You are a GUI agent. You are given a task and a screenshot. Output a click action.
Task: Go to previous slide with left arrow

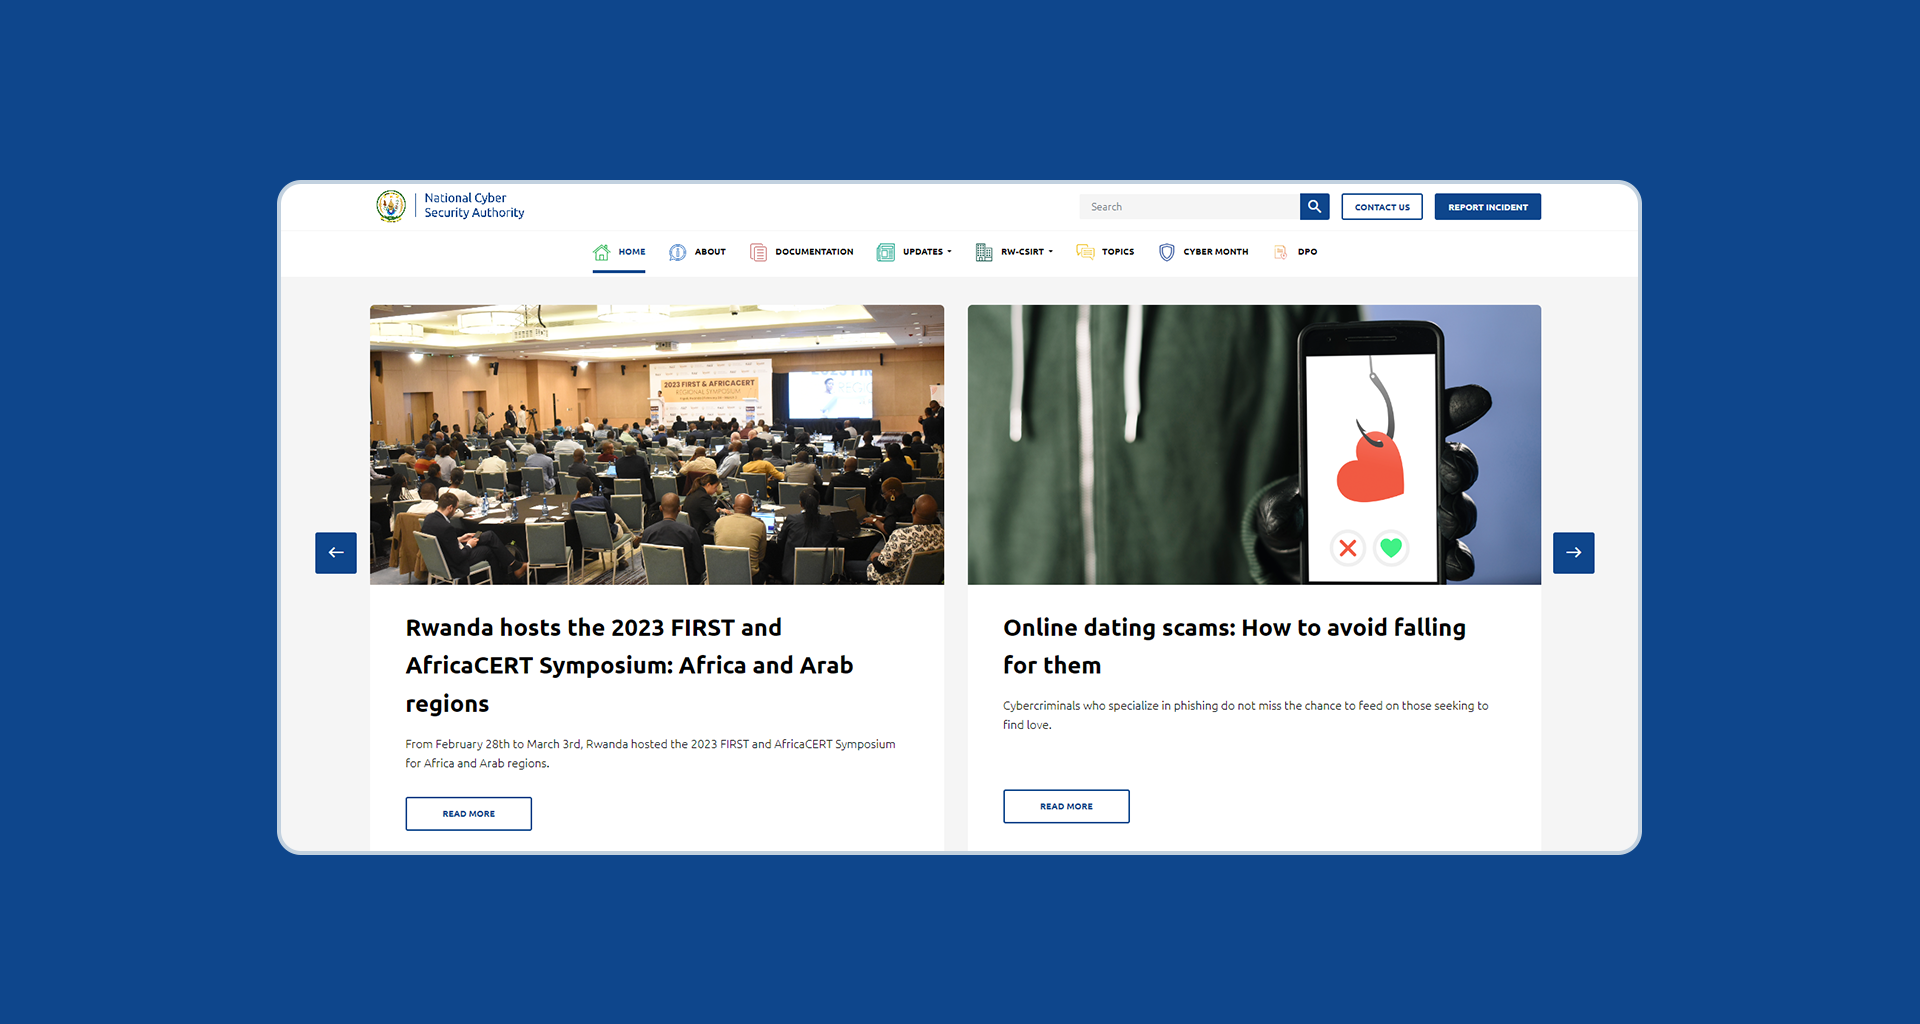point(336,553)
